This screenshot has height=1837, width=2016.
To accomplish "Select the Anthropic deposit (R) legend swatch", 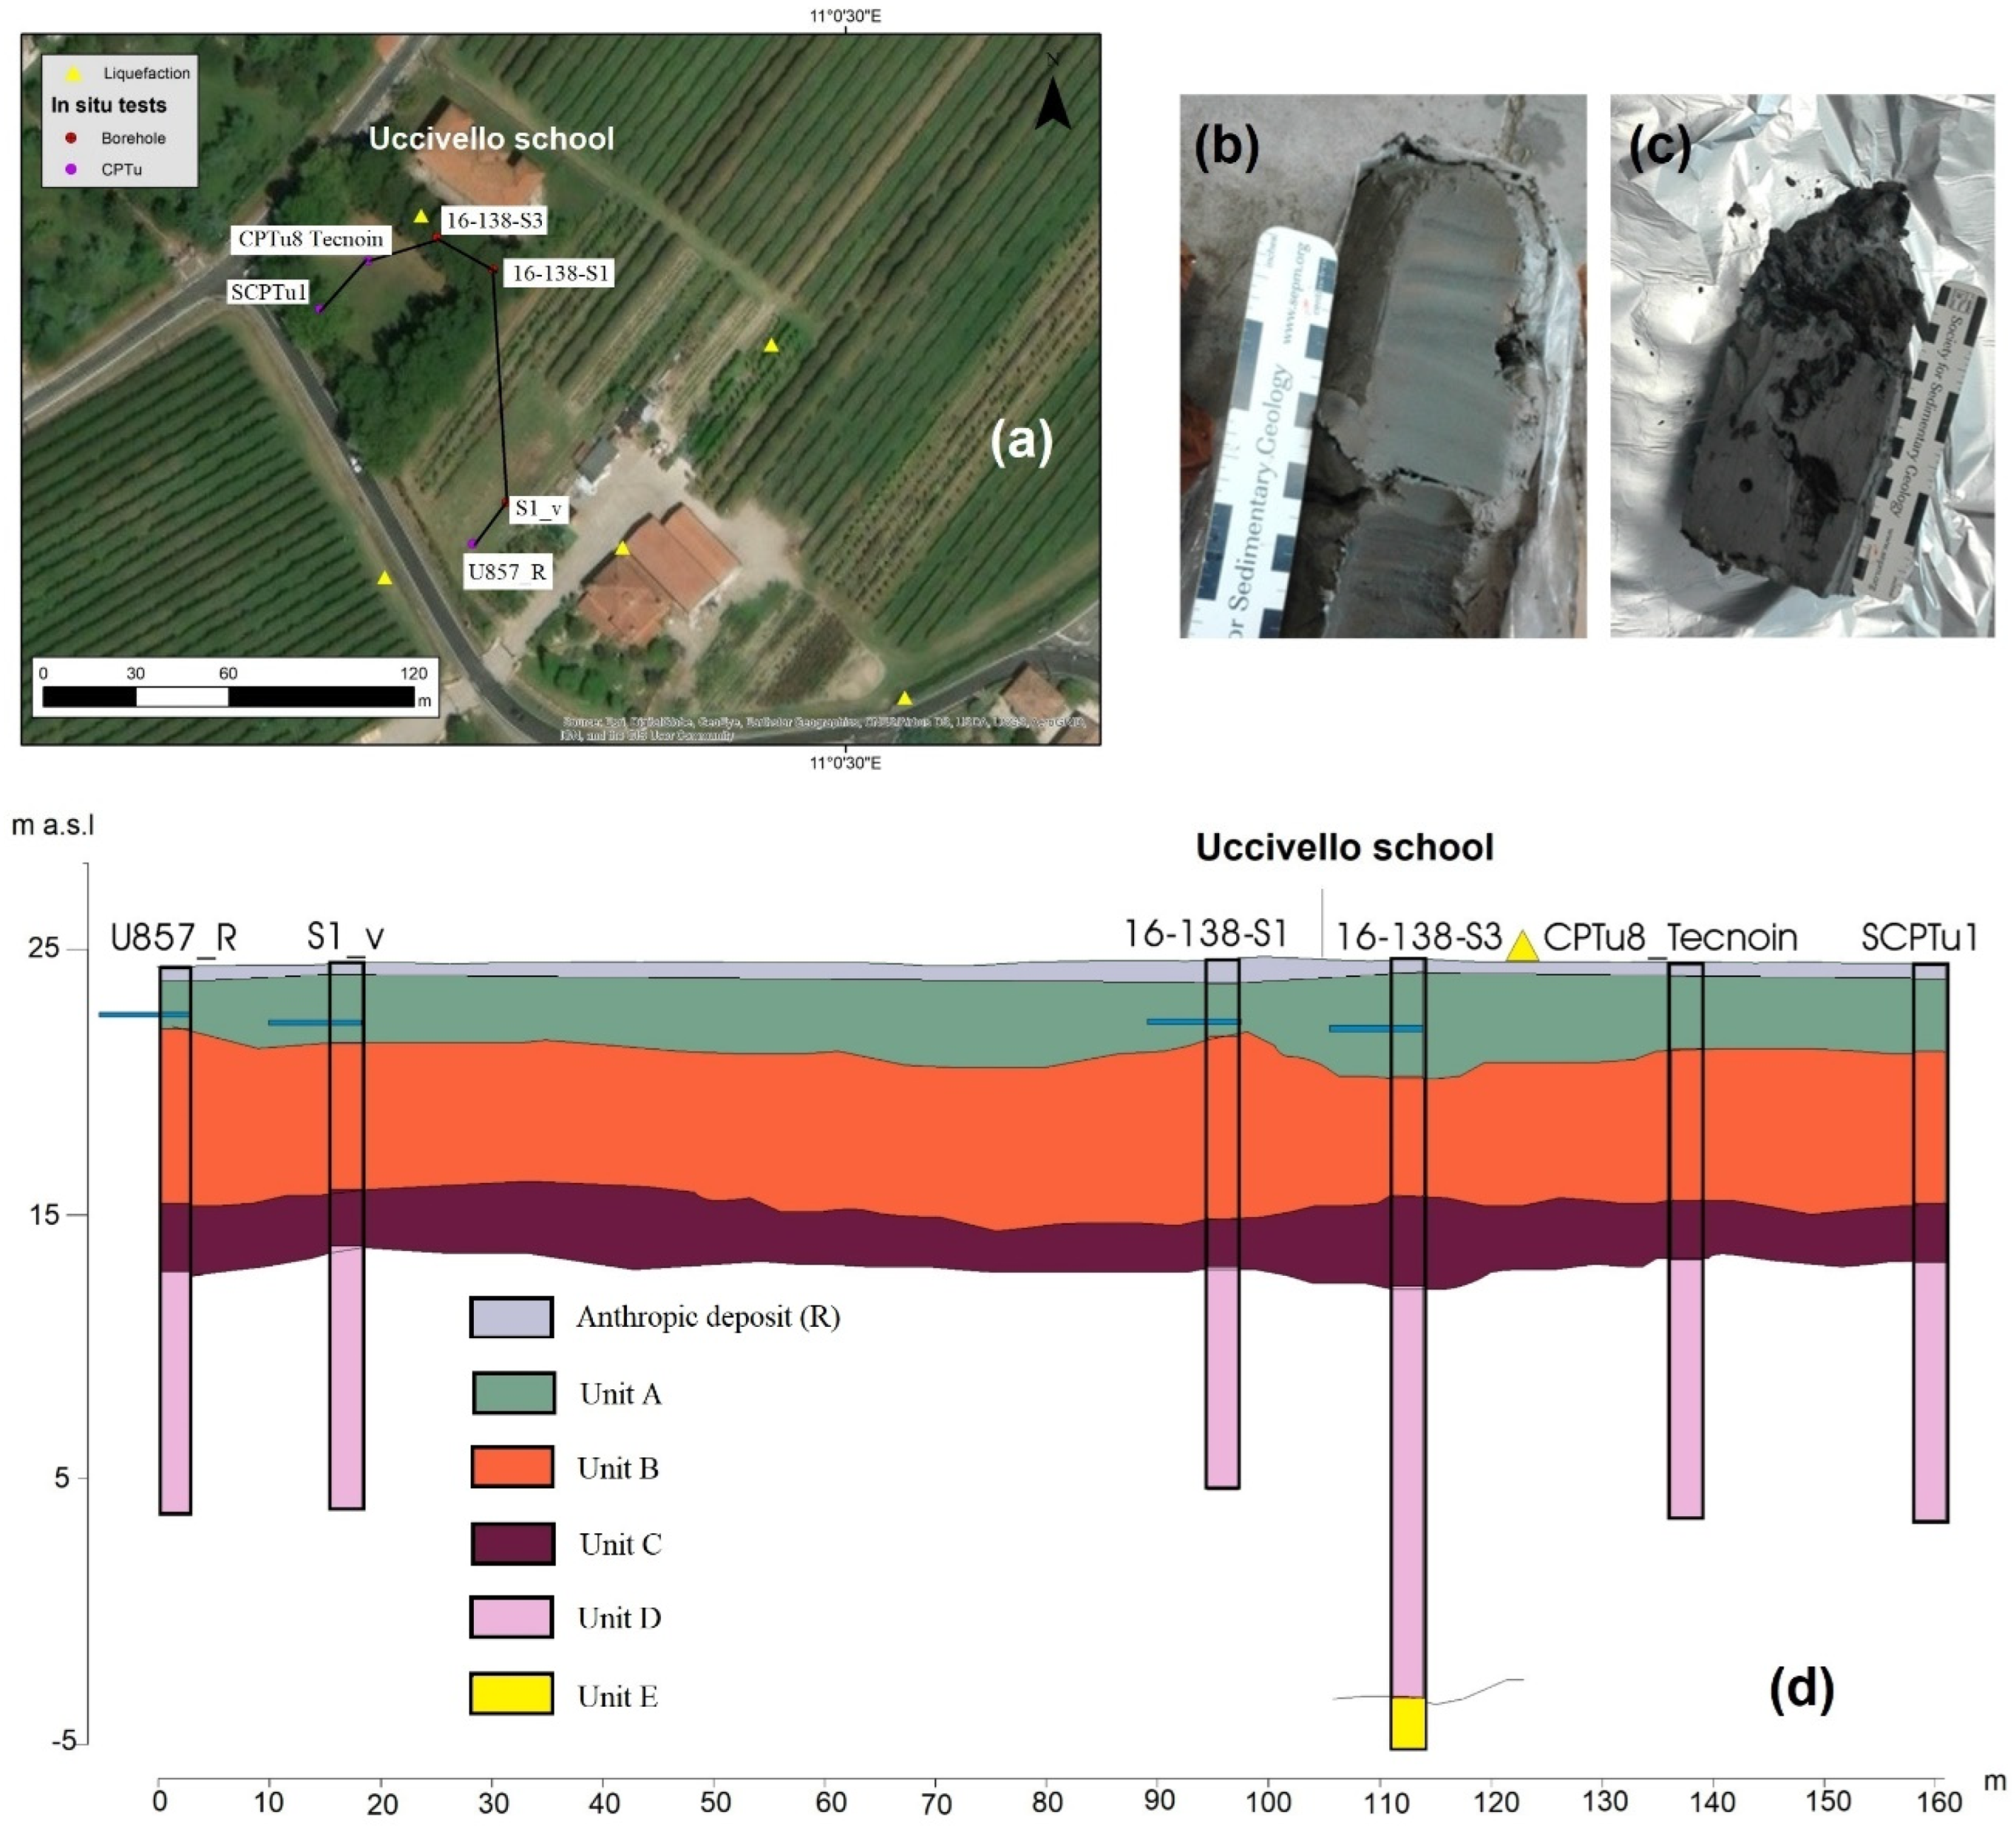I will tap(511, 1317).
